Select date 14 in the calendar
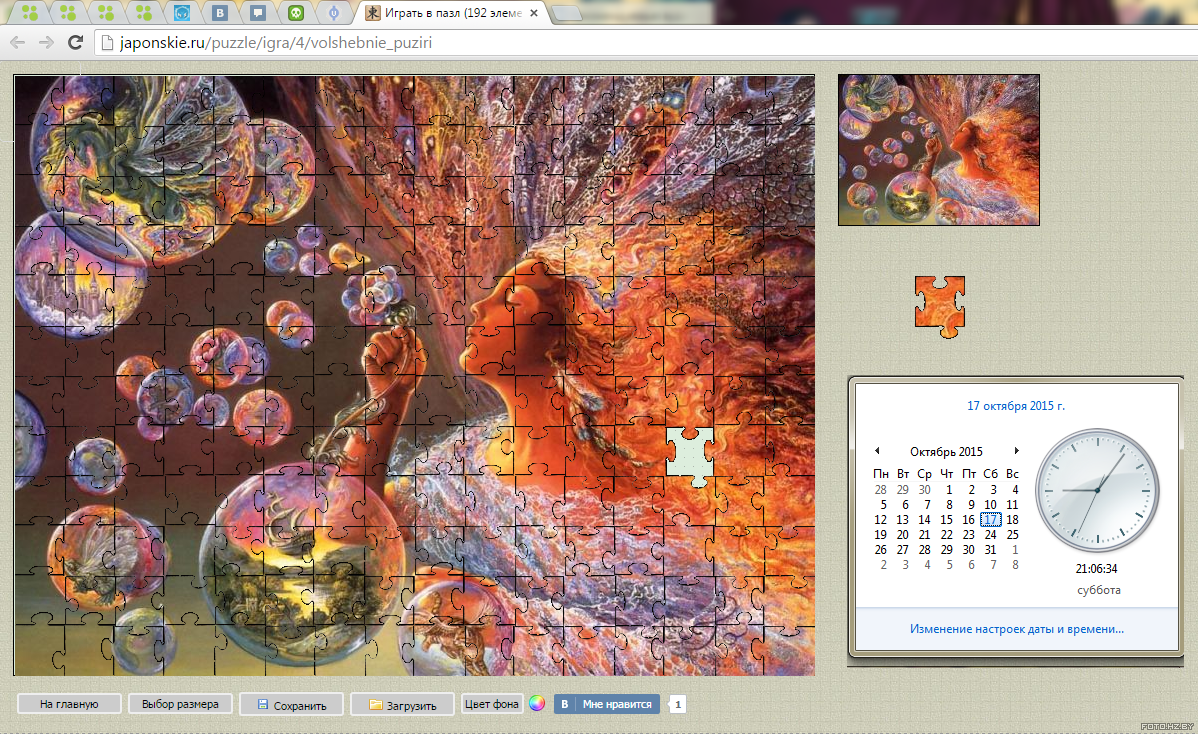Viewport: 1198px width, 734px height. point(924,519)
